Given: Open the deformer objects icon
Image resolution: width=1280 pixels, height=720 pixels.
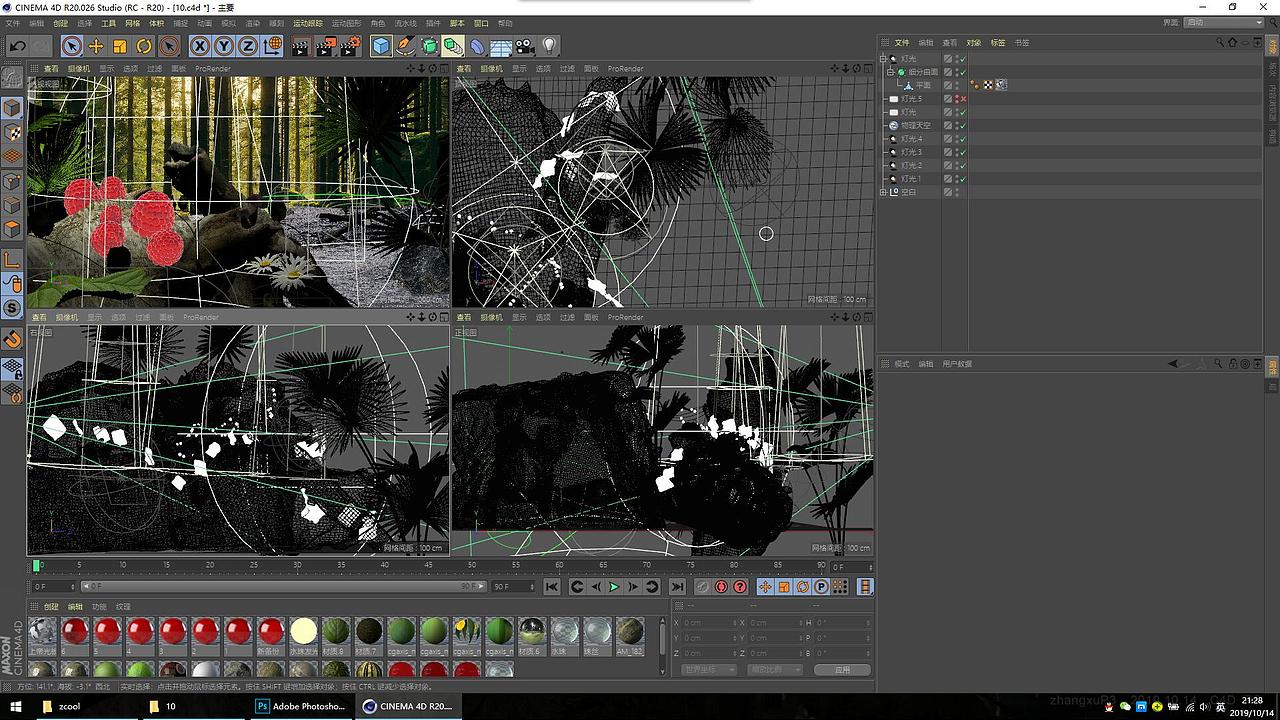Looking at the screenshot, I should click(x=477, y=46).
